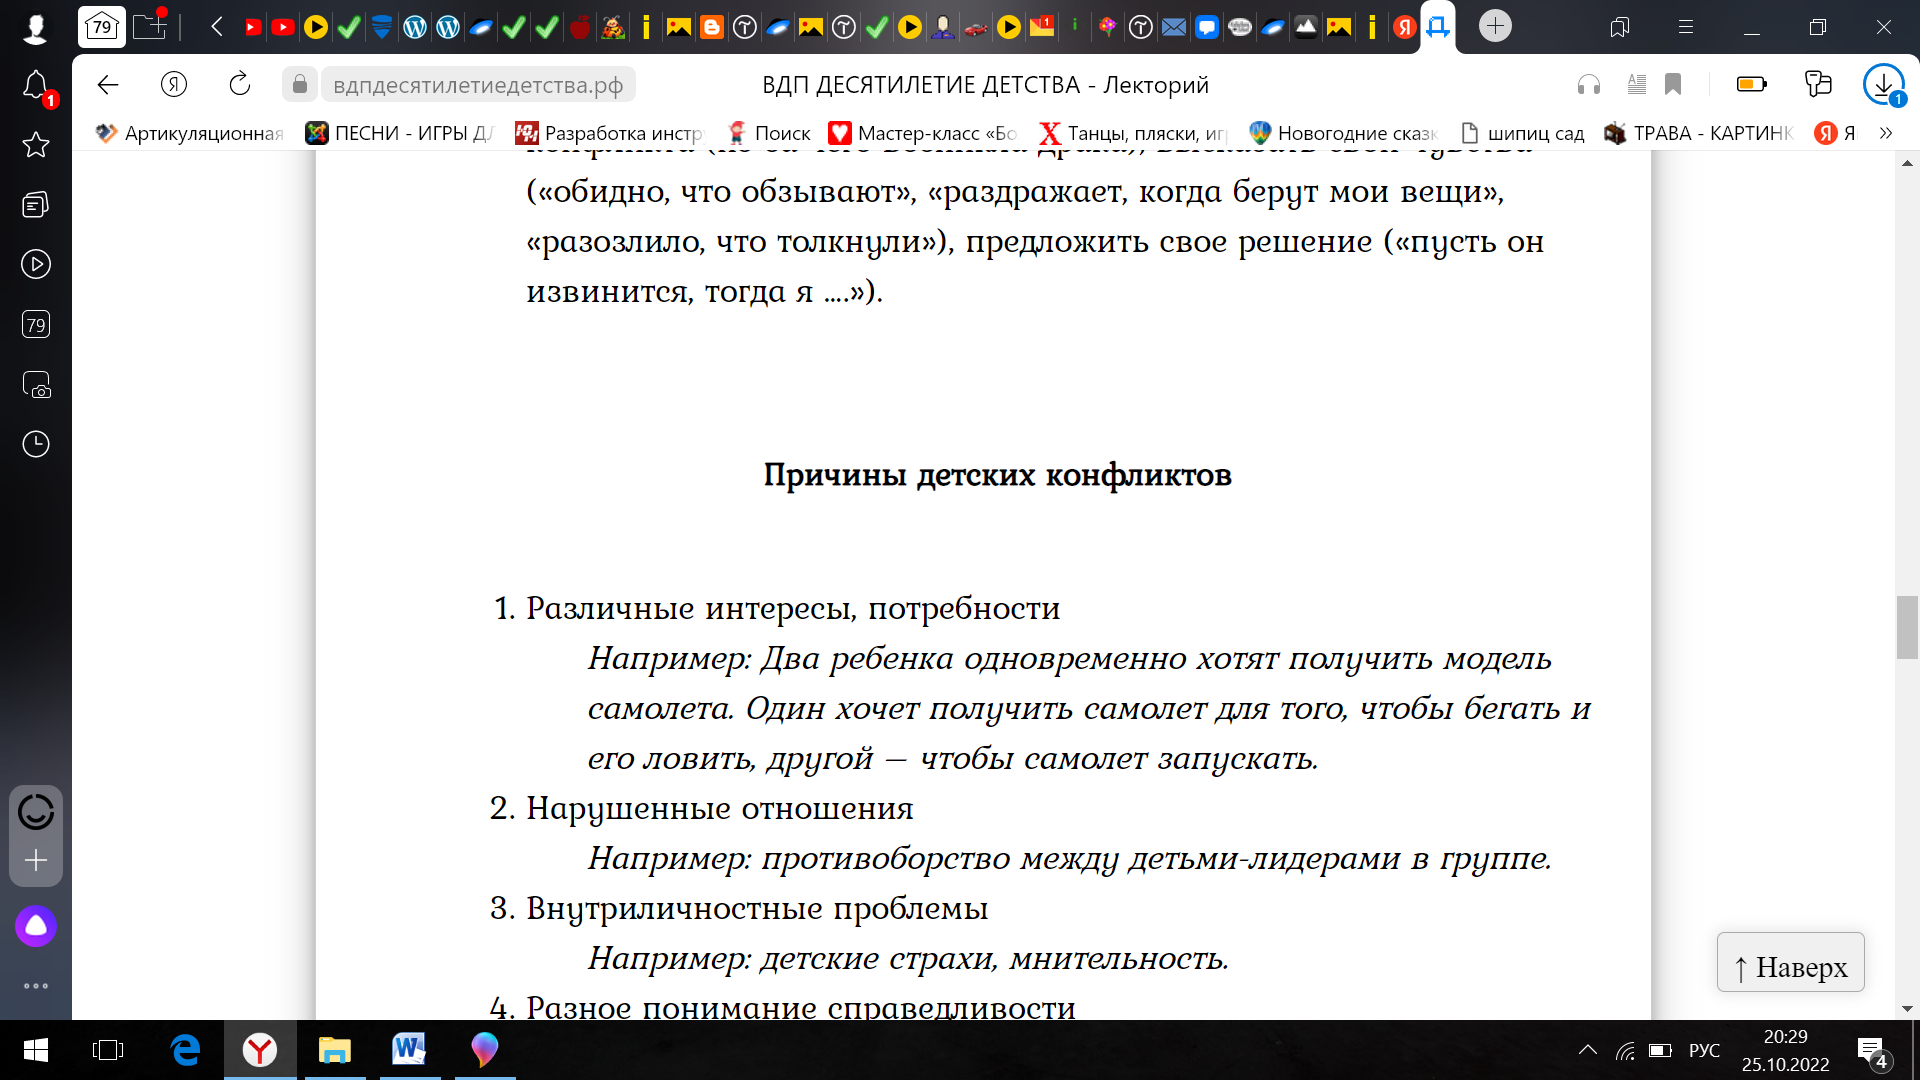Open bookmark 'шипиц сад'

click(1522, 133)
